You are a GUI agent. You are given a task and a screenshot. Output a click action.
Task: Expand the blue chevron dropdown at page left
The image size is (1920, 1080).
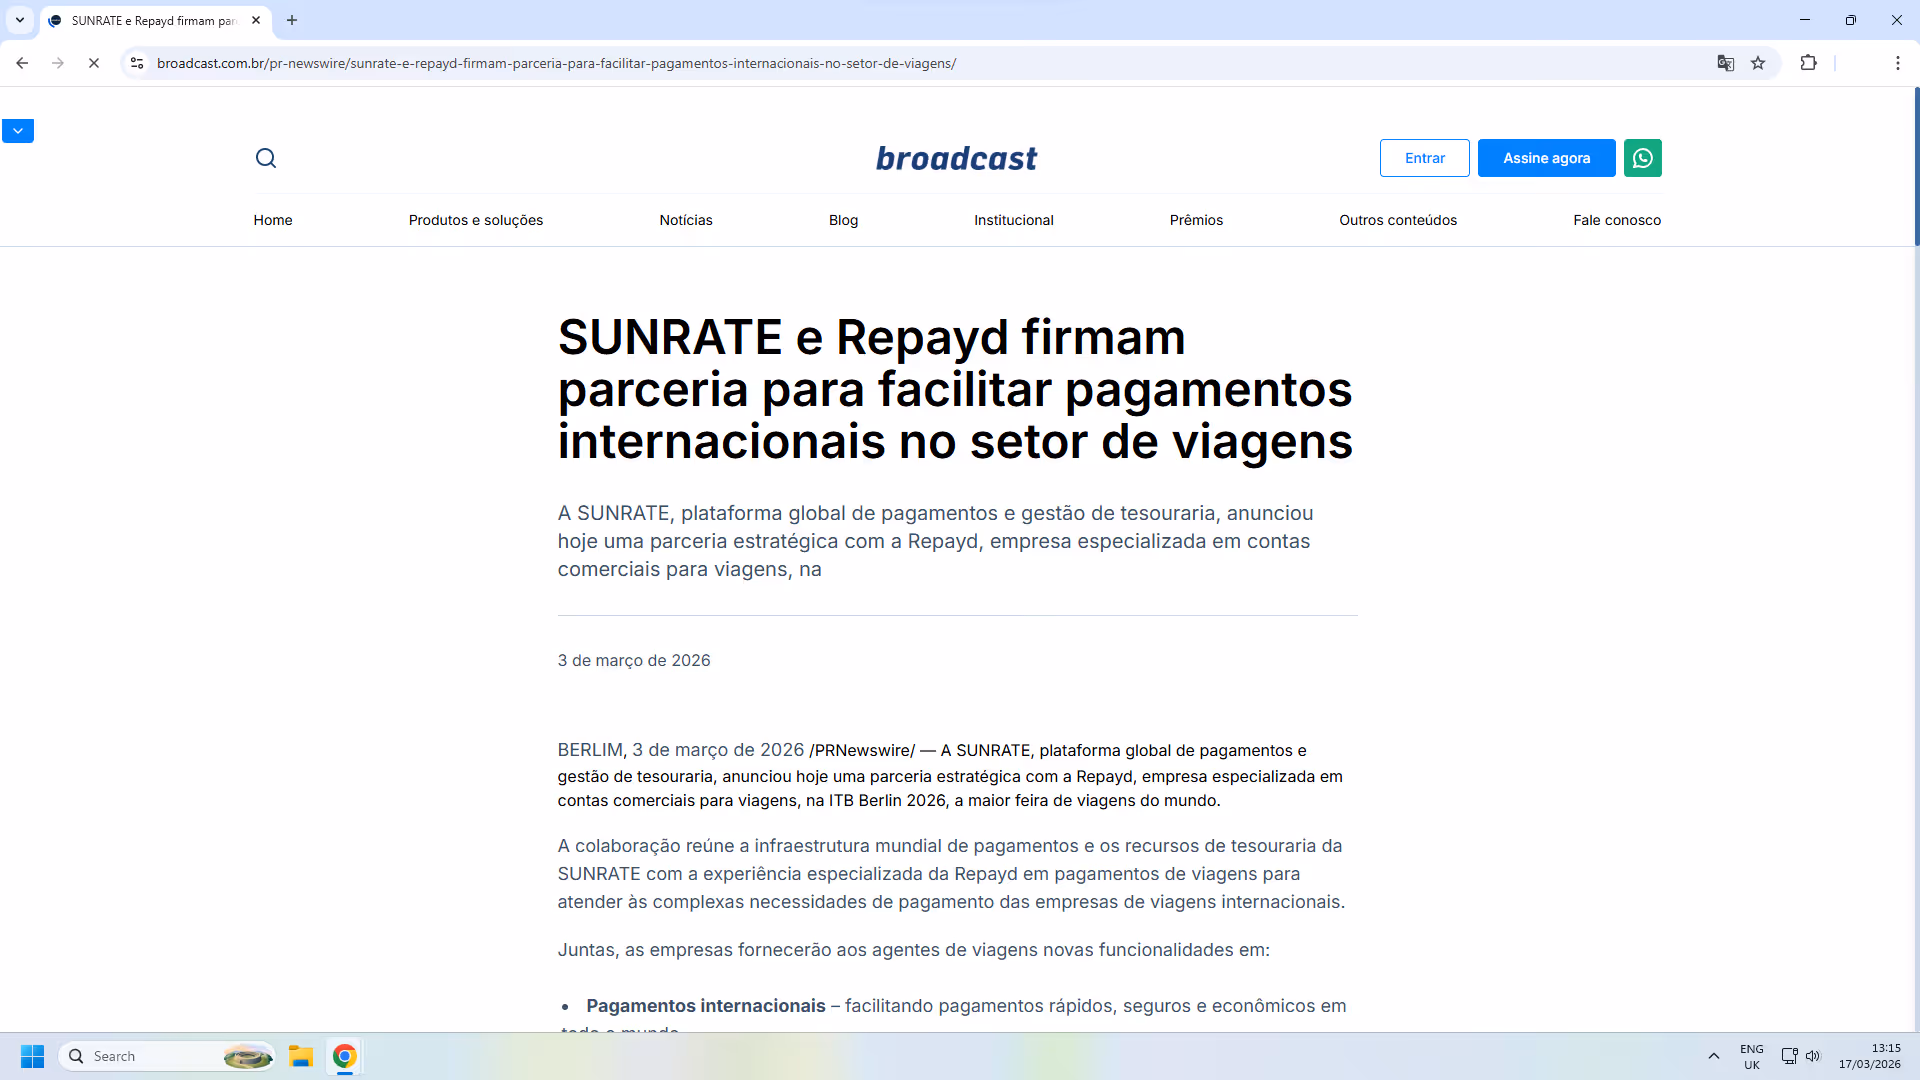click(18, 131)
